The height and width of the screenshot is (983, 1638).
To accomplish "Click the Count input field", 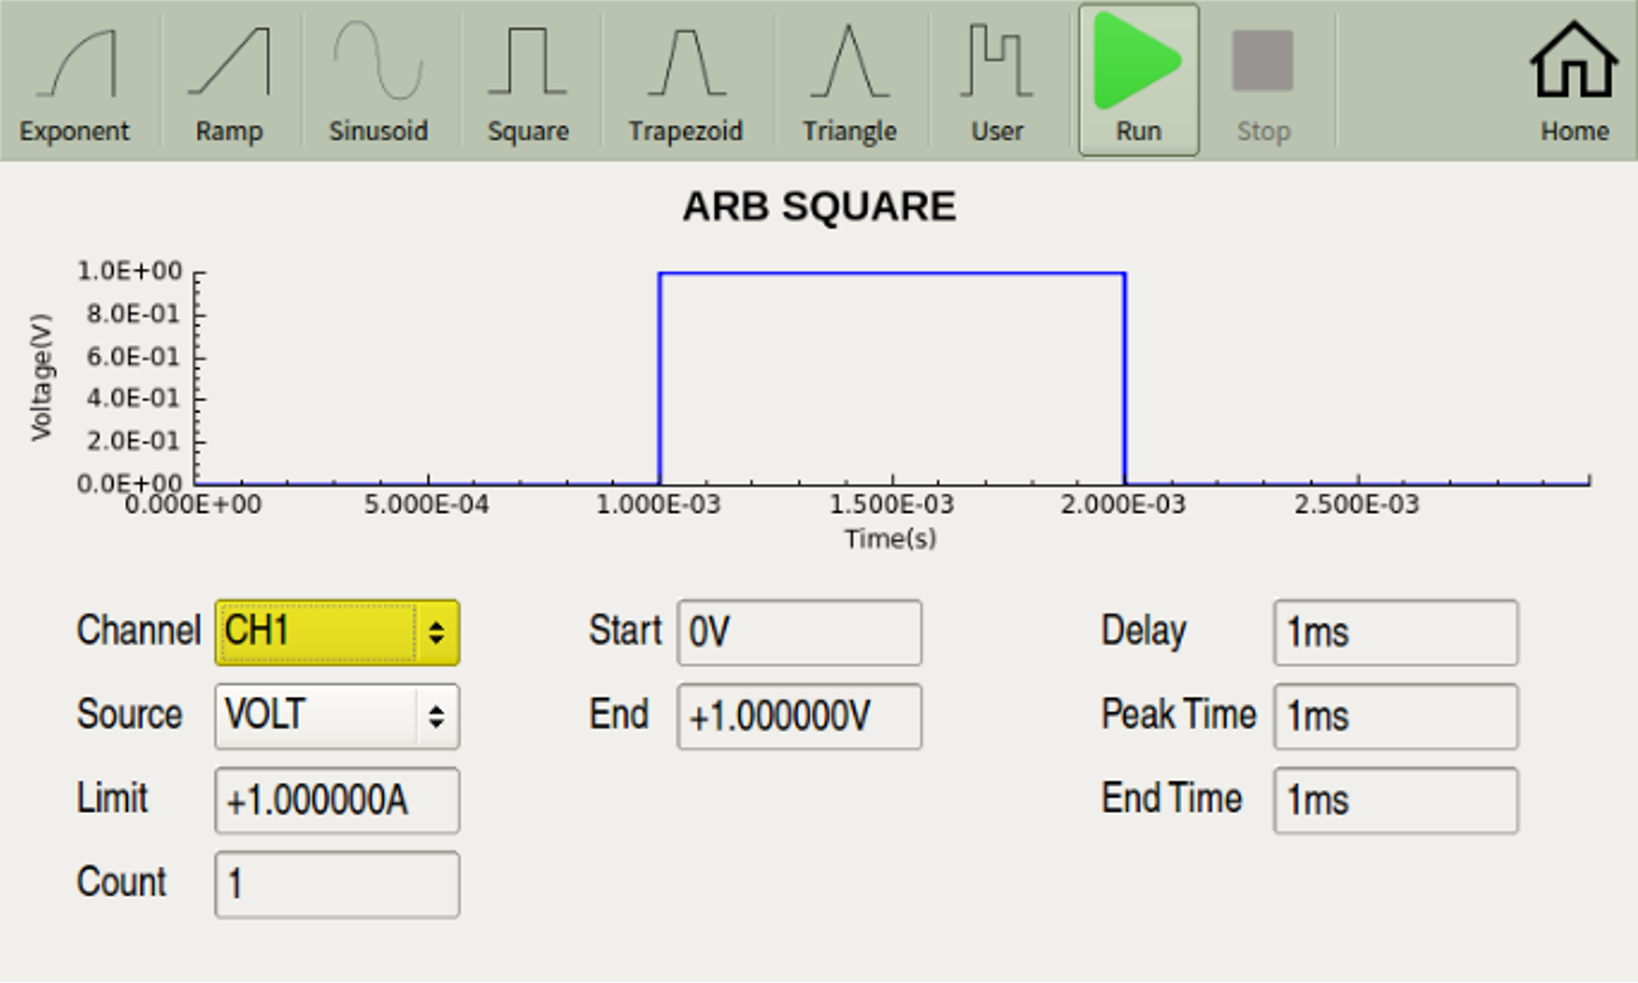I will coord(337,884).
